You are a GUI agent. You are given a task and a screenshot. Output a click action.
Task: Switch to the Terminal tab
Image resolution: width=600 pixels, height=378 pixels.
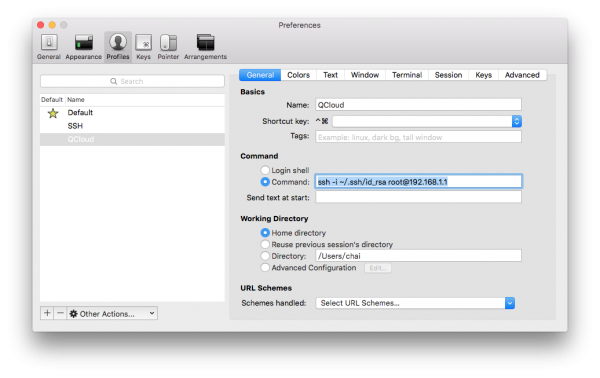pyautogui.click(x=407, y=75)
